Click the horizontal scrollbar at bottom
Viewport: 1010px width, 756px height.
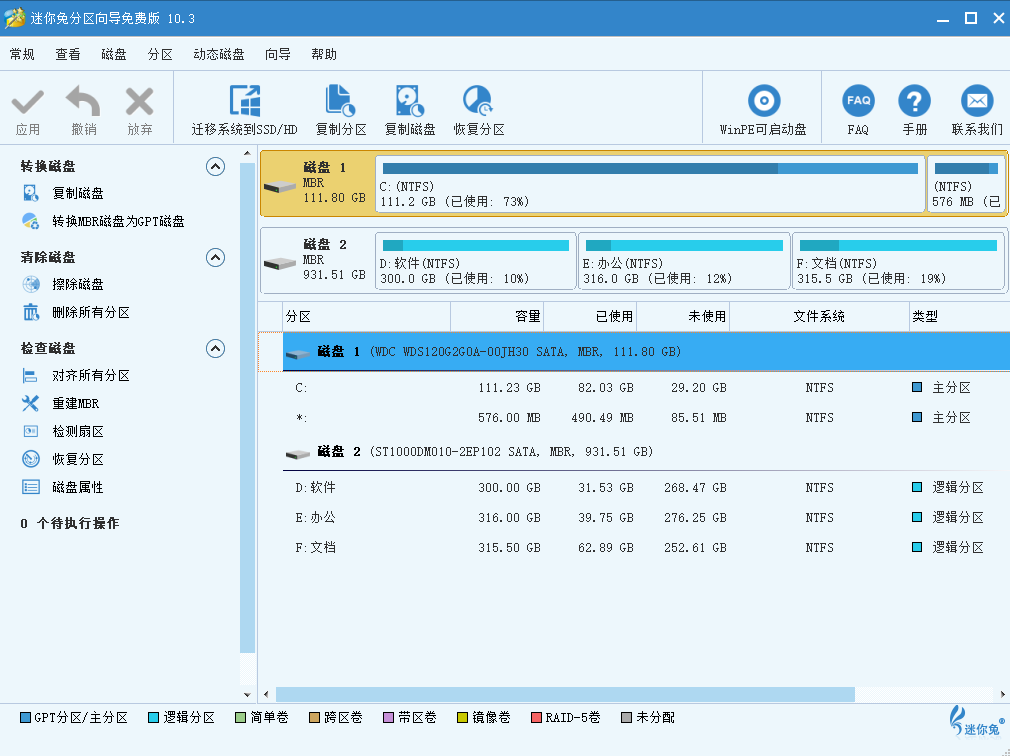(x=565, y=694)
